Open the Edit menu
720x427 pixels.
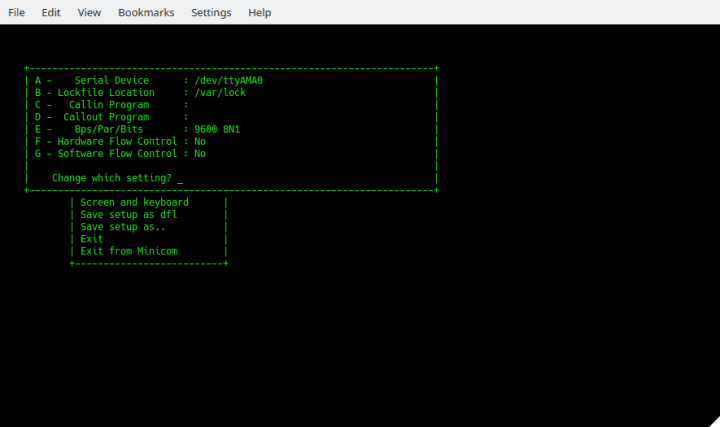click(51, 12)
